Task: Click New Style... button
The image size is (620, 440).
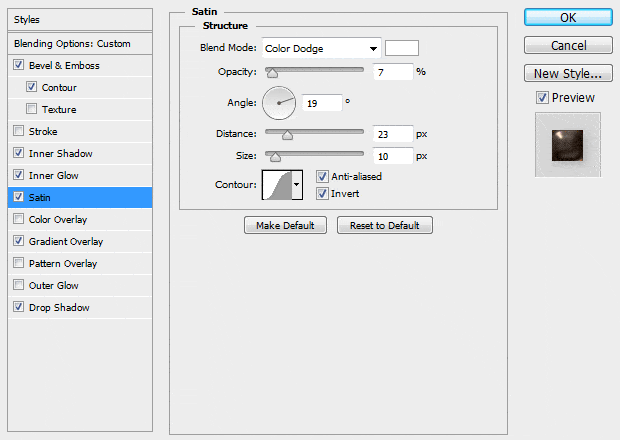Action: click(568, 73)
